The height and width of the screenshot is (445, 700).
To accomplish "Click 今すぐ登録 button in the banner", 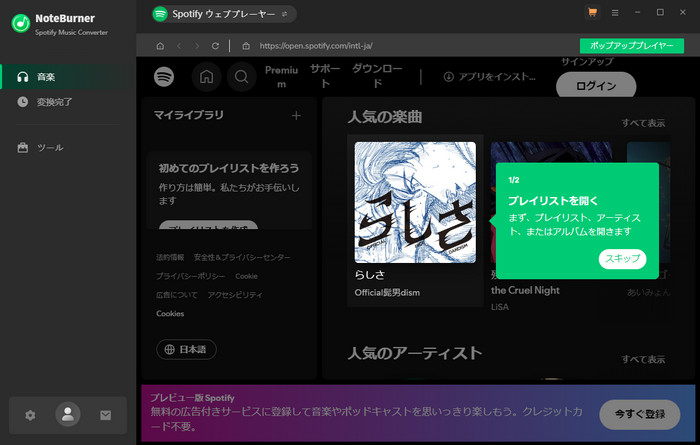I will (x=640, y=414).
